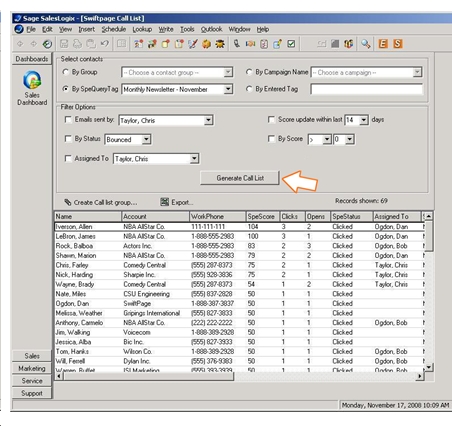Select the By Group radio button

(66, 72)
